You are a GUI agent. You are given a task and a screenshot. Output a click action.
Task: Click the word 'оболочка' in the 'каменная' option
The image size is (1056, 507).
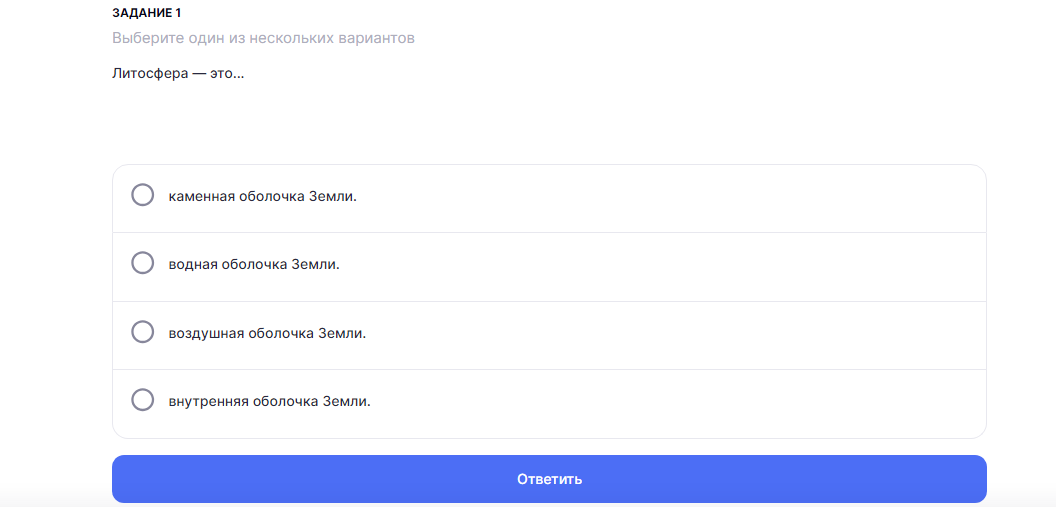(x=271, y=197)
